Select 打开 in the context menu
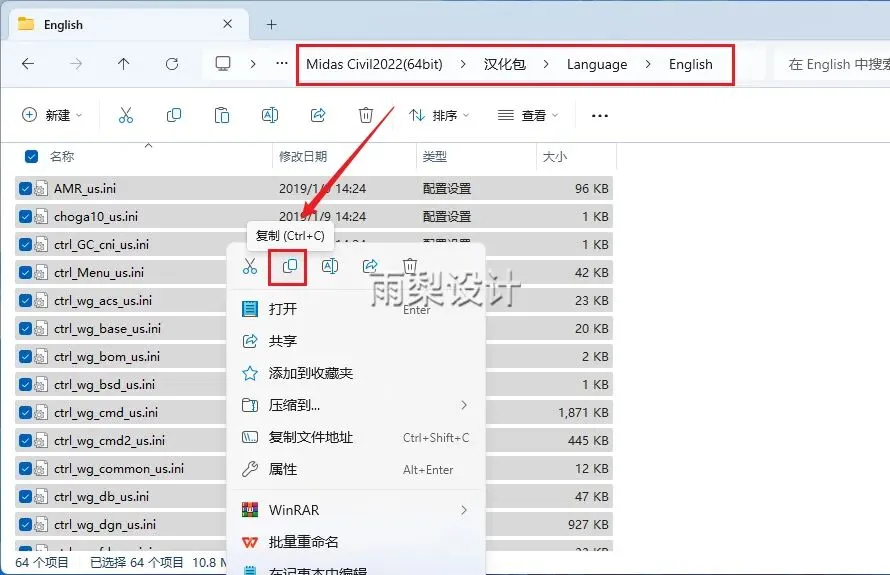890x575 pixels. (x=356, y=309)
